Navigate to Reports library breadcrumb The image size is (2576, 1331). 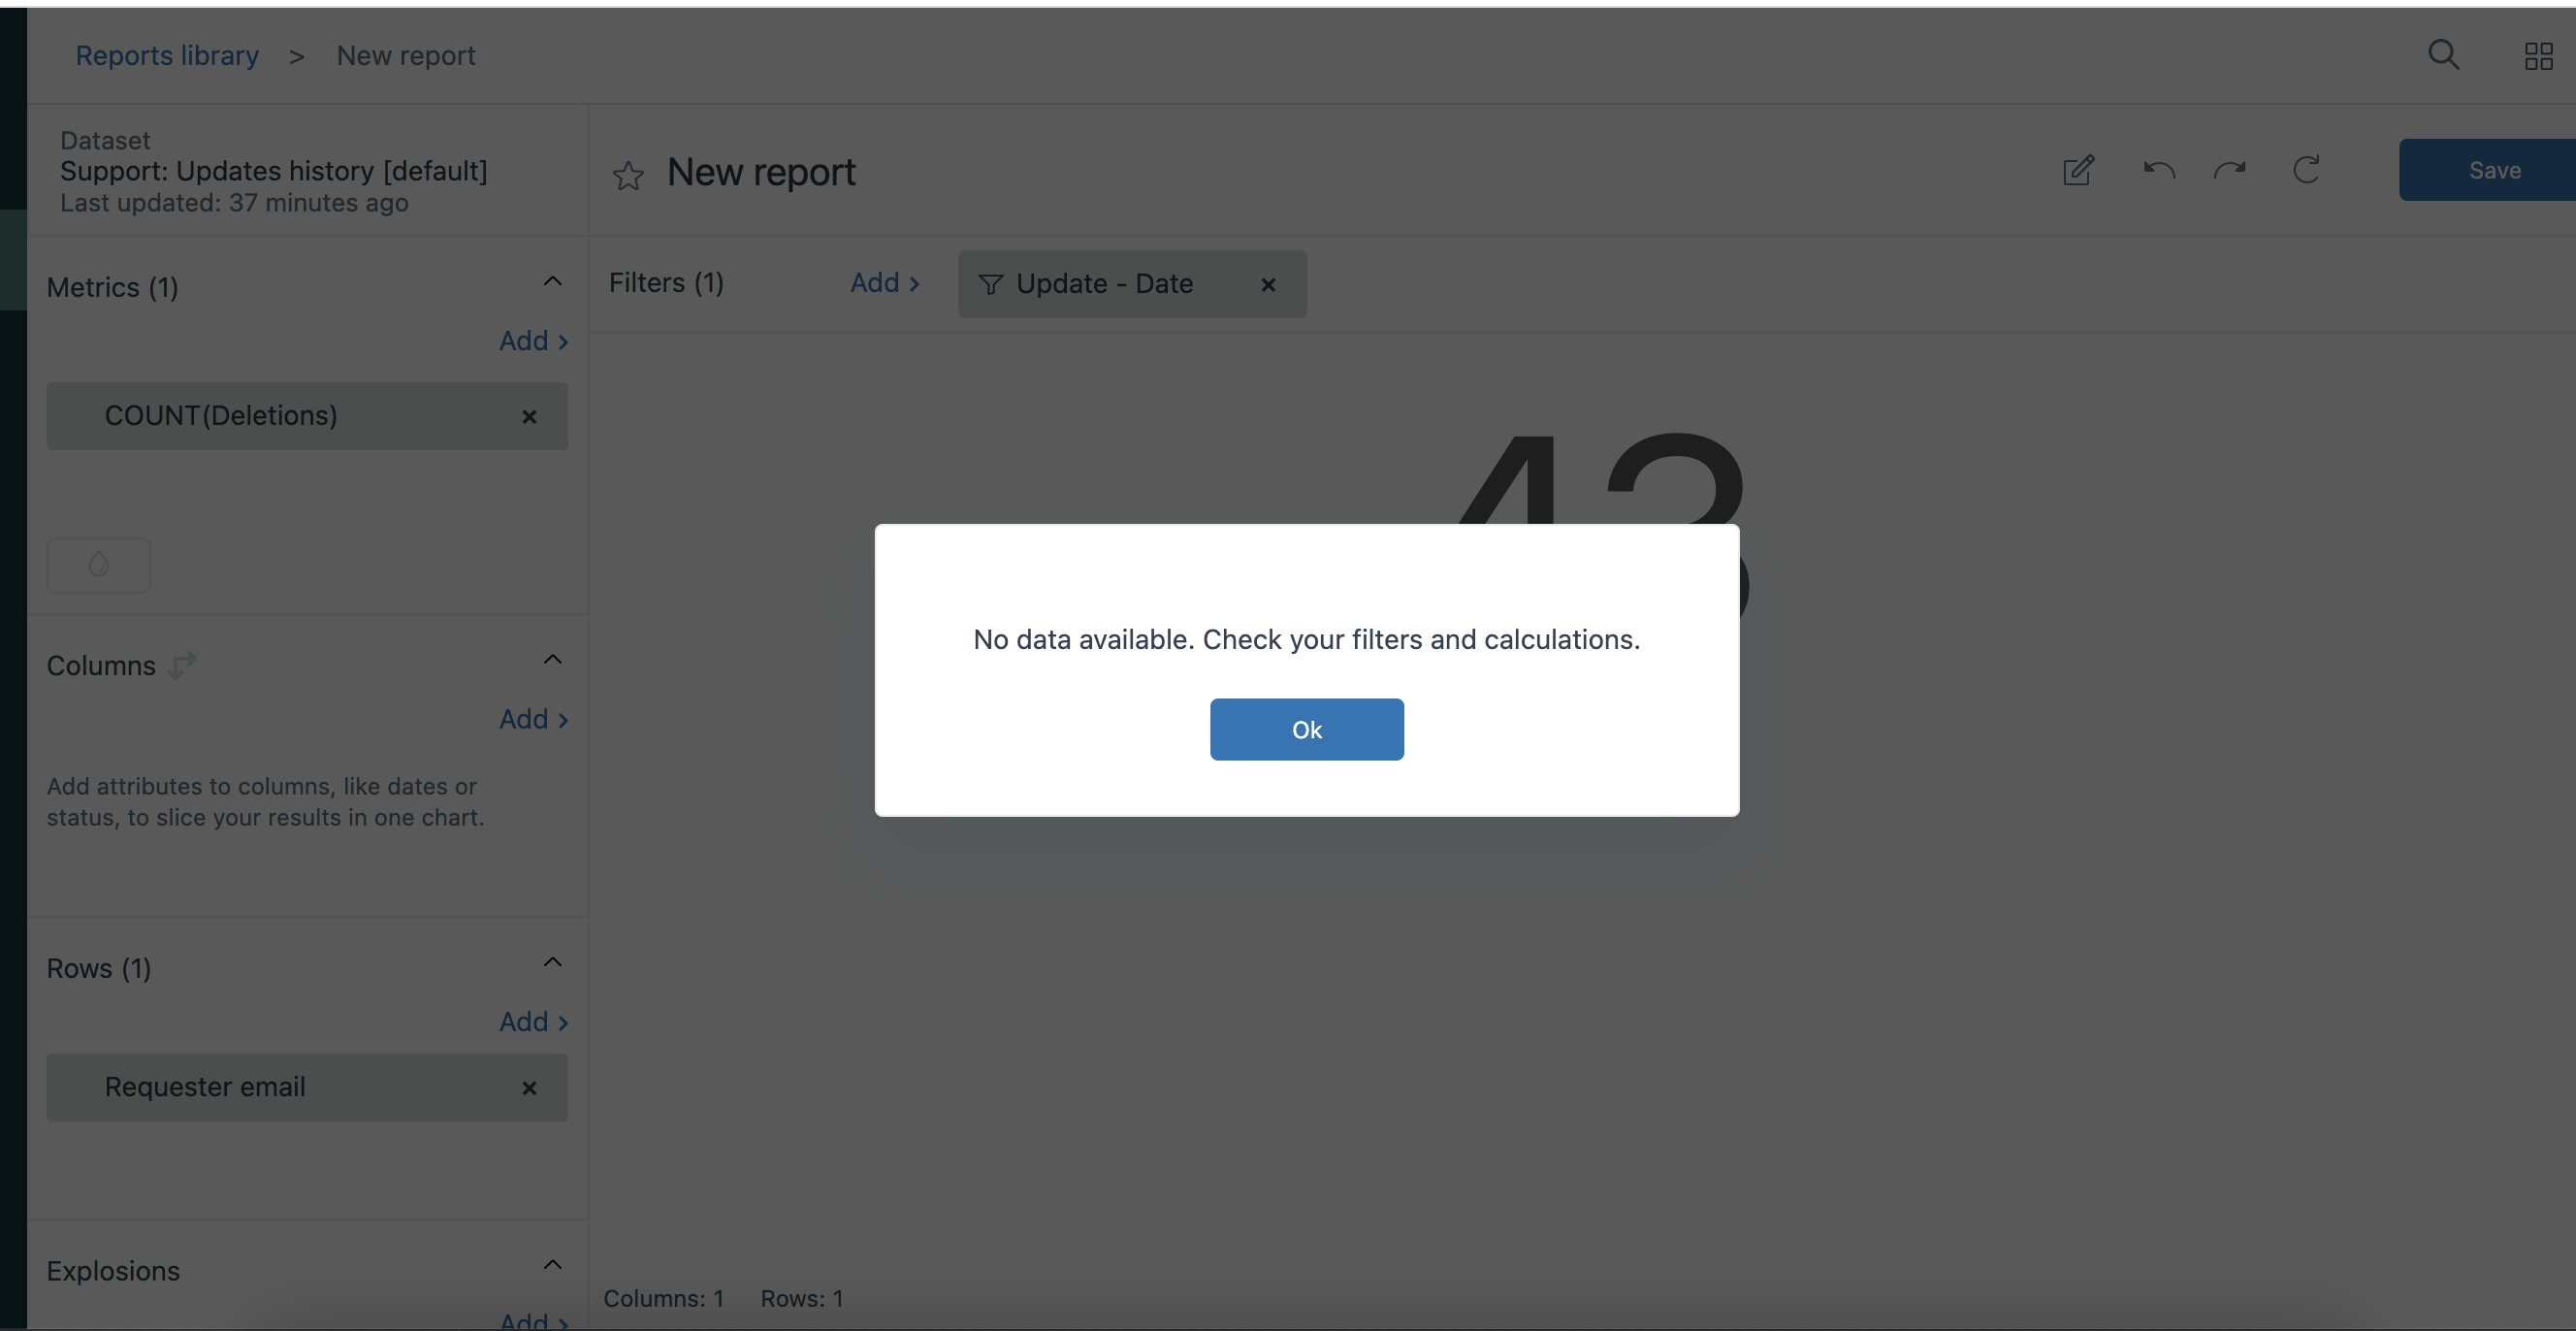click(166, 56)
